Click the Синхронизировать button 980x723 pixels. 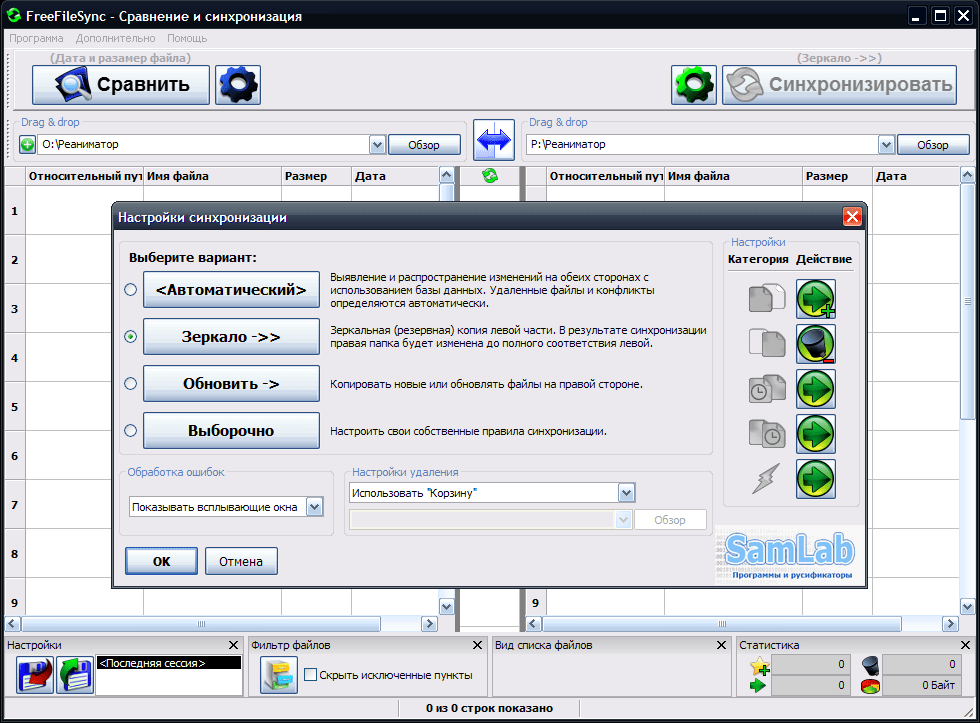[839, 85]
